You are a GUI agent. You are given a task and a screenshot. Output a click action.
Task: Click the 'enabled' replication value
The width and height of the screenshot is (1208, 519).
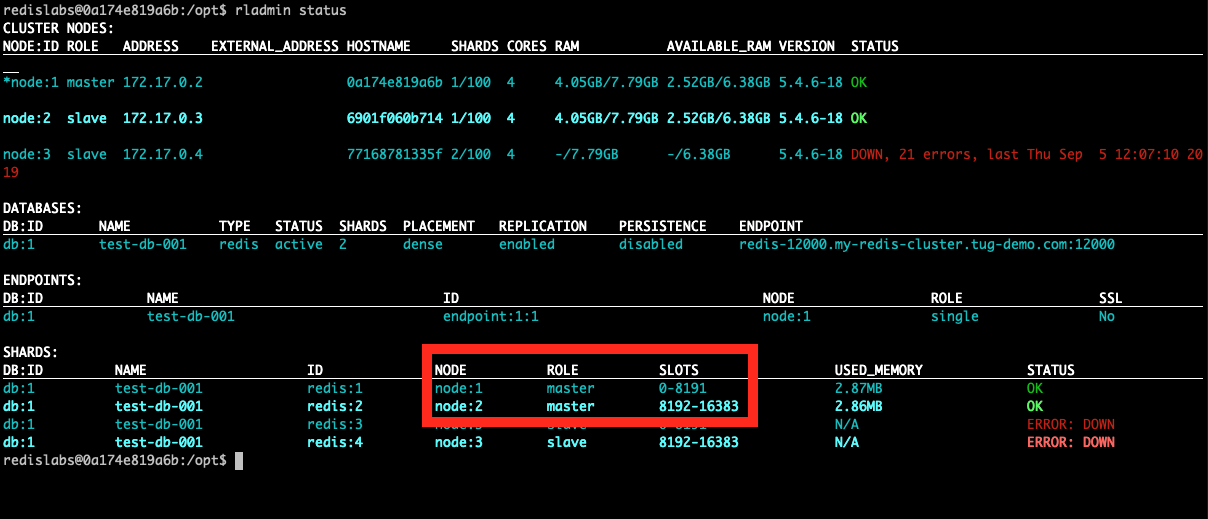click(x=527, y=244)
